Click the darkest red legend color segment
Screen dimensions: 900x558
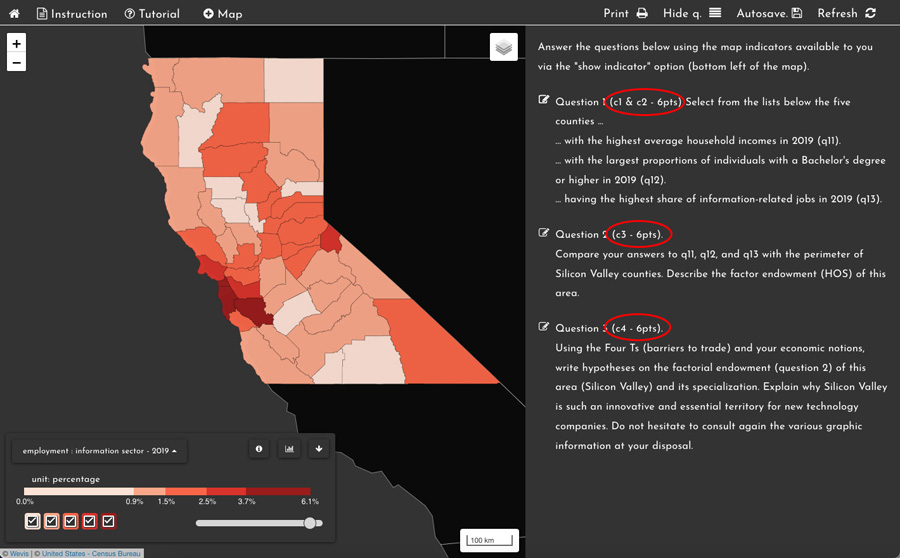pos(278,491)
